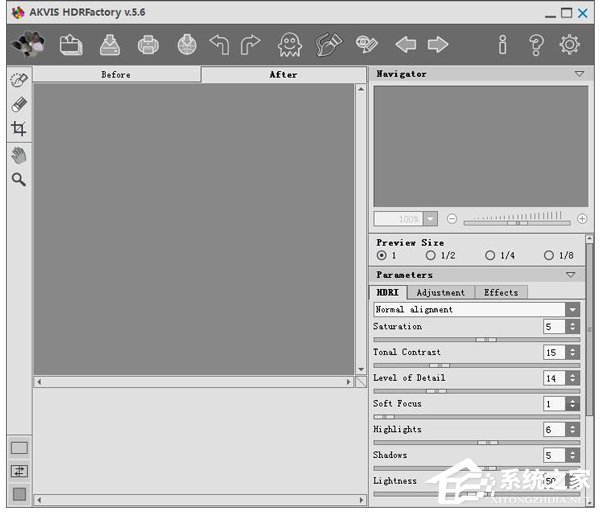Viewport: 600px width, 513px height.
Task: Select preview size 1/8 radio button
Action: point(549,256)
